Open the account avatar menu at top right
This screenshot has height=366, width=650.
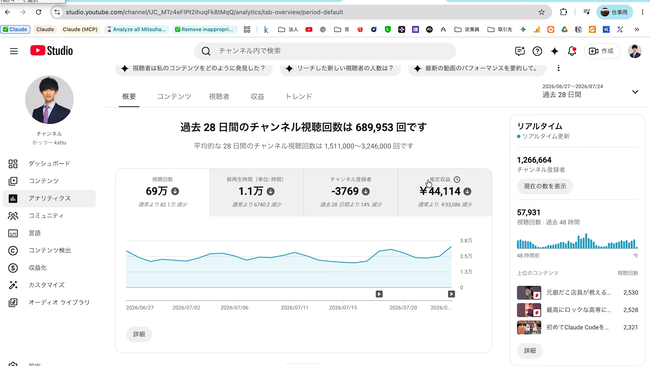pyautogui.click(x=635, y=51)
